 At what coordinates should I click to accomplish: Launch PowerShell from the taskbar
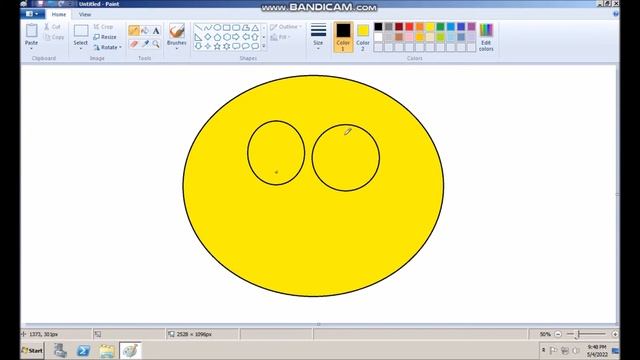[83, 351]
